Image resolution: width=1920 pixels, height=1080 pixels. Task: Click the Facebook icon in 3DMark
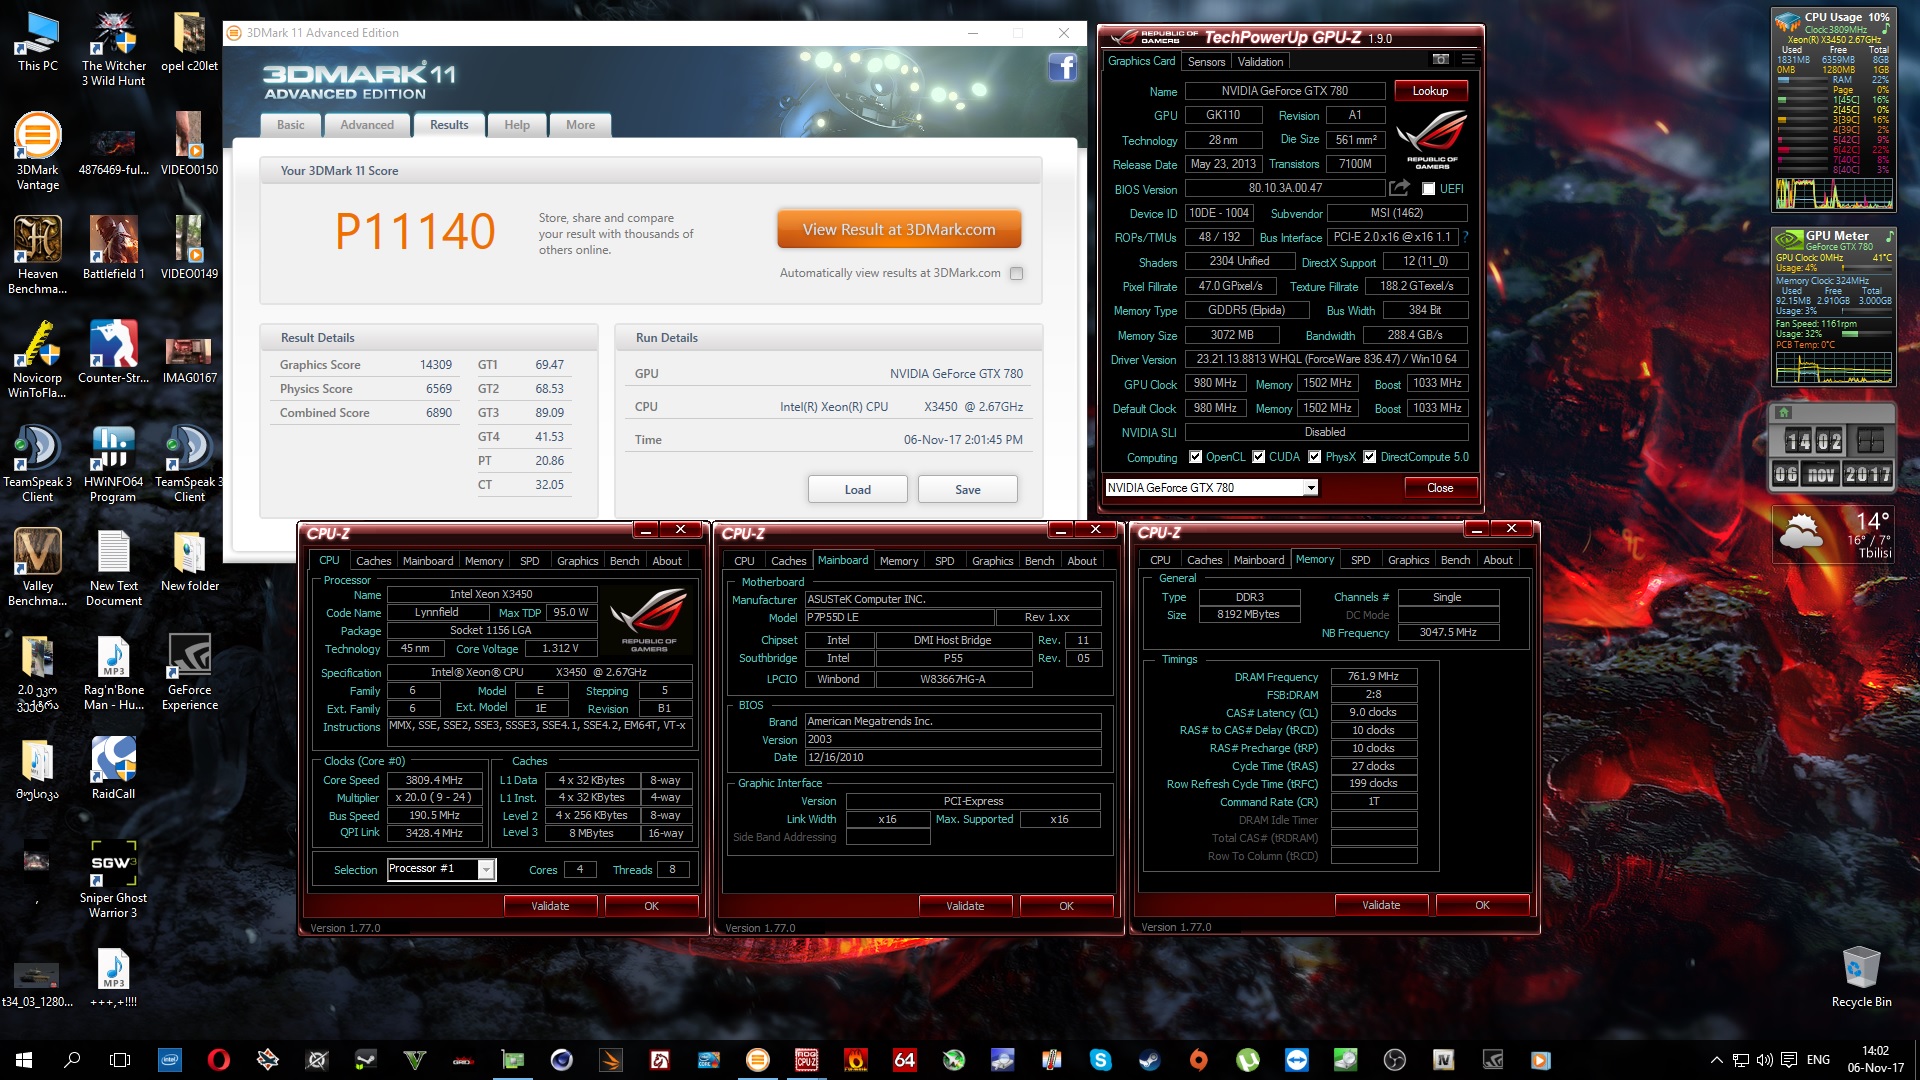pyautogui.click(x=1062, y=68)
